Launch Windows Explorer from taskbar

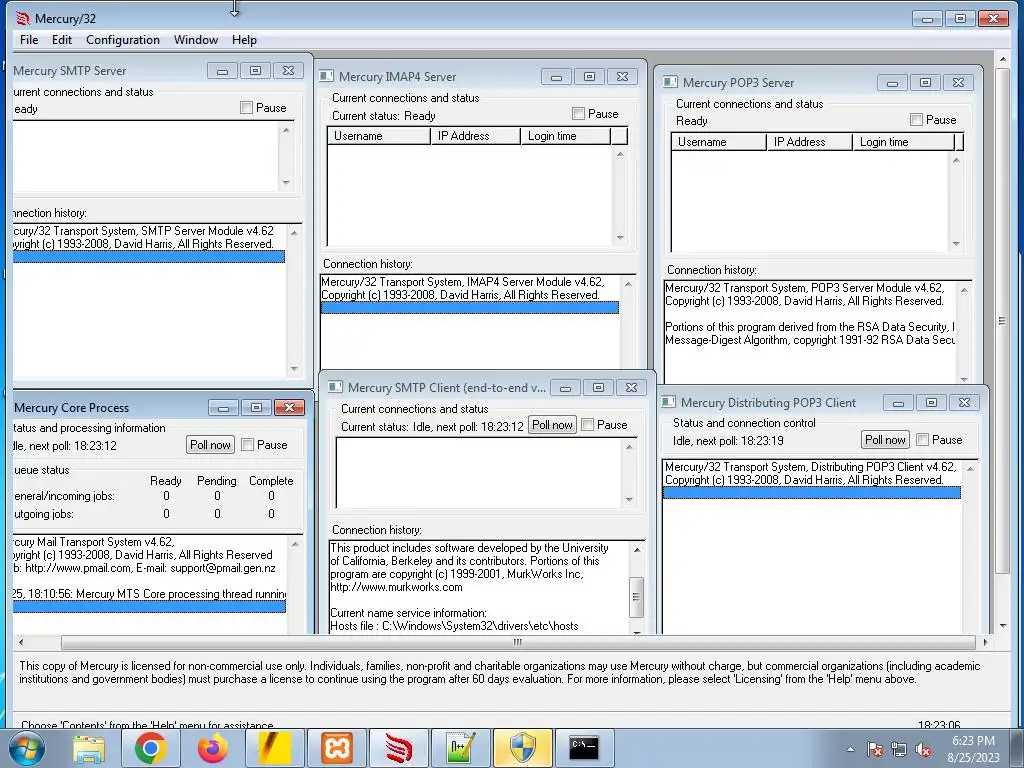[x=89, y=748]
